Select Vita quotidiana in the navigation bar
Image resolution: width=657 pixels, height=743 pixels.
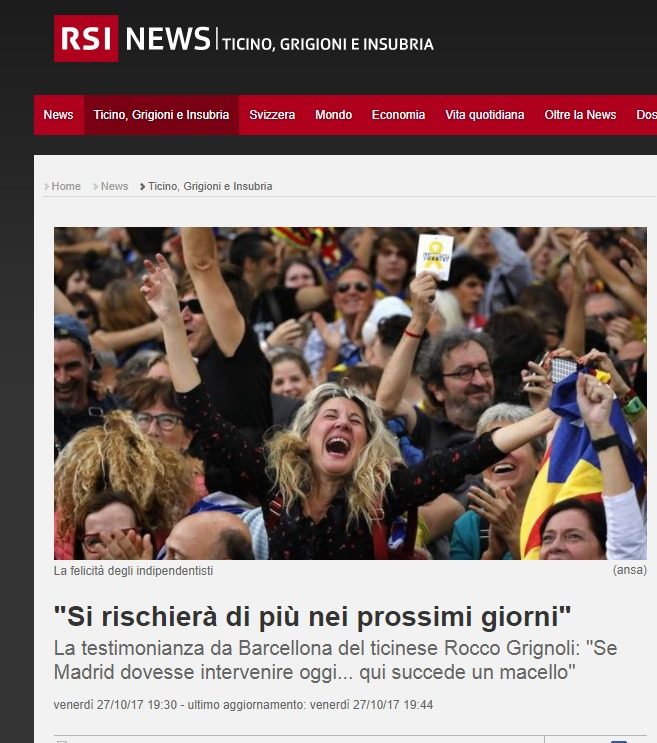pyautogui.click(x=485, y=115)
